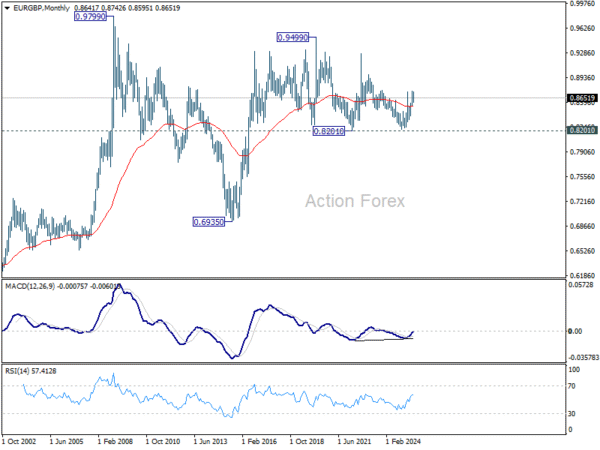600x450 pixels.
Task: Click the 1 Feb 2008 date marker
Action: [x=115, y=441]
